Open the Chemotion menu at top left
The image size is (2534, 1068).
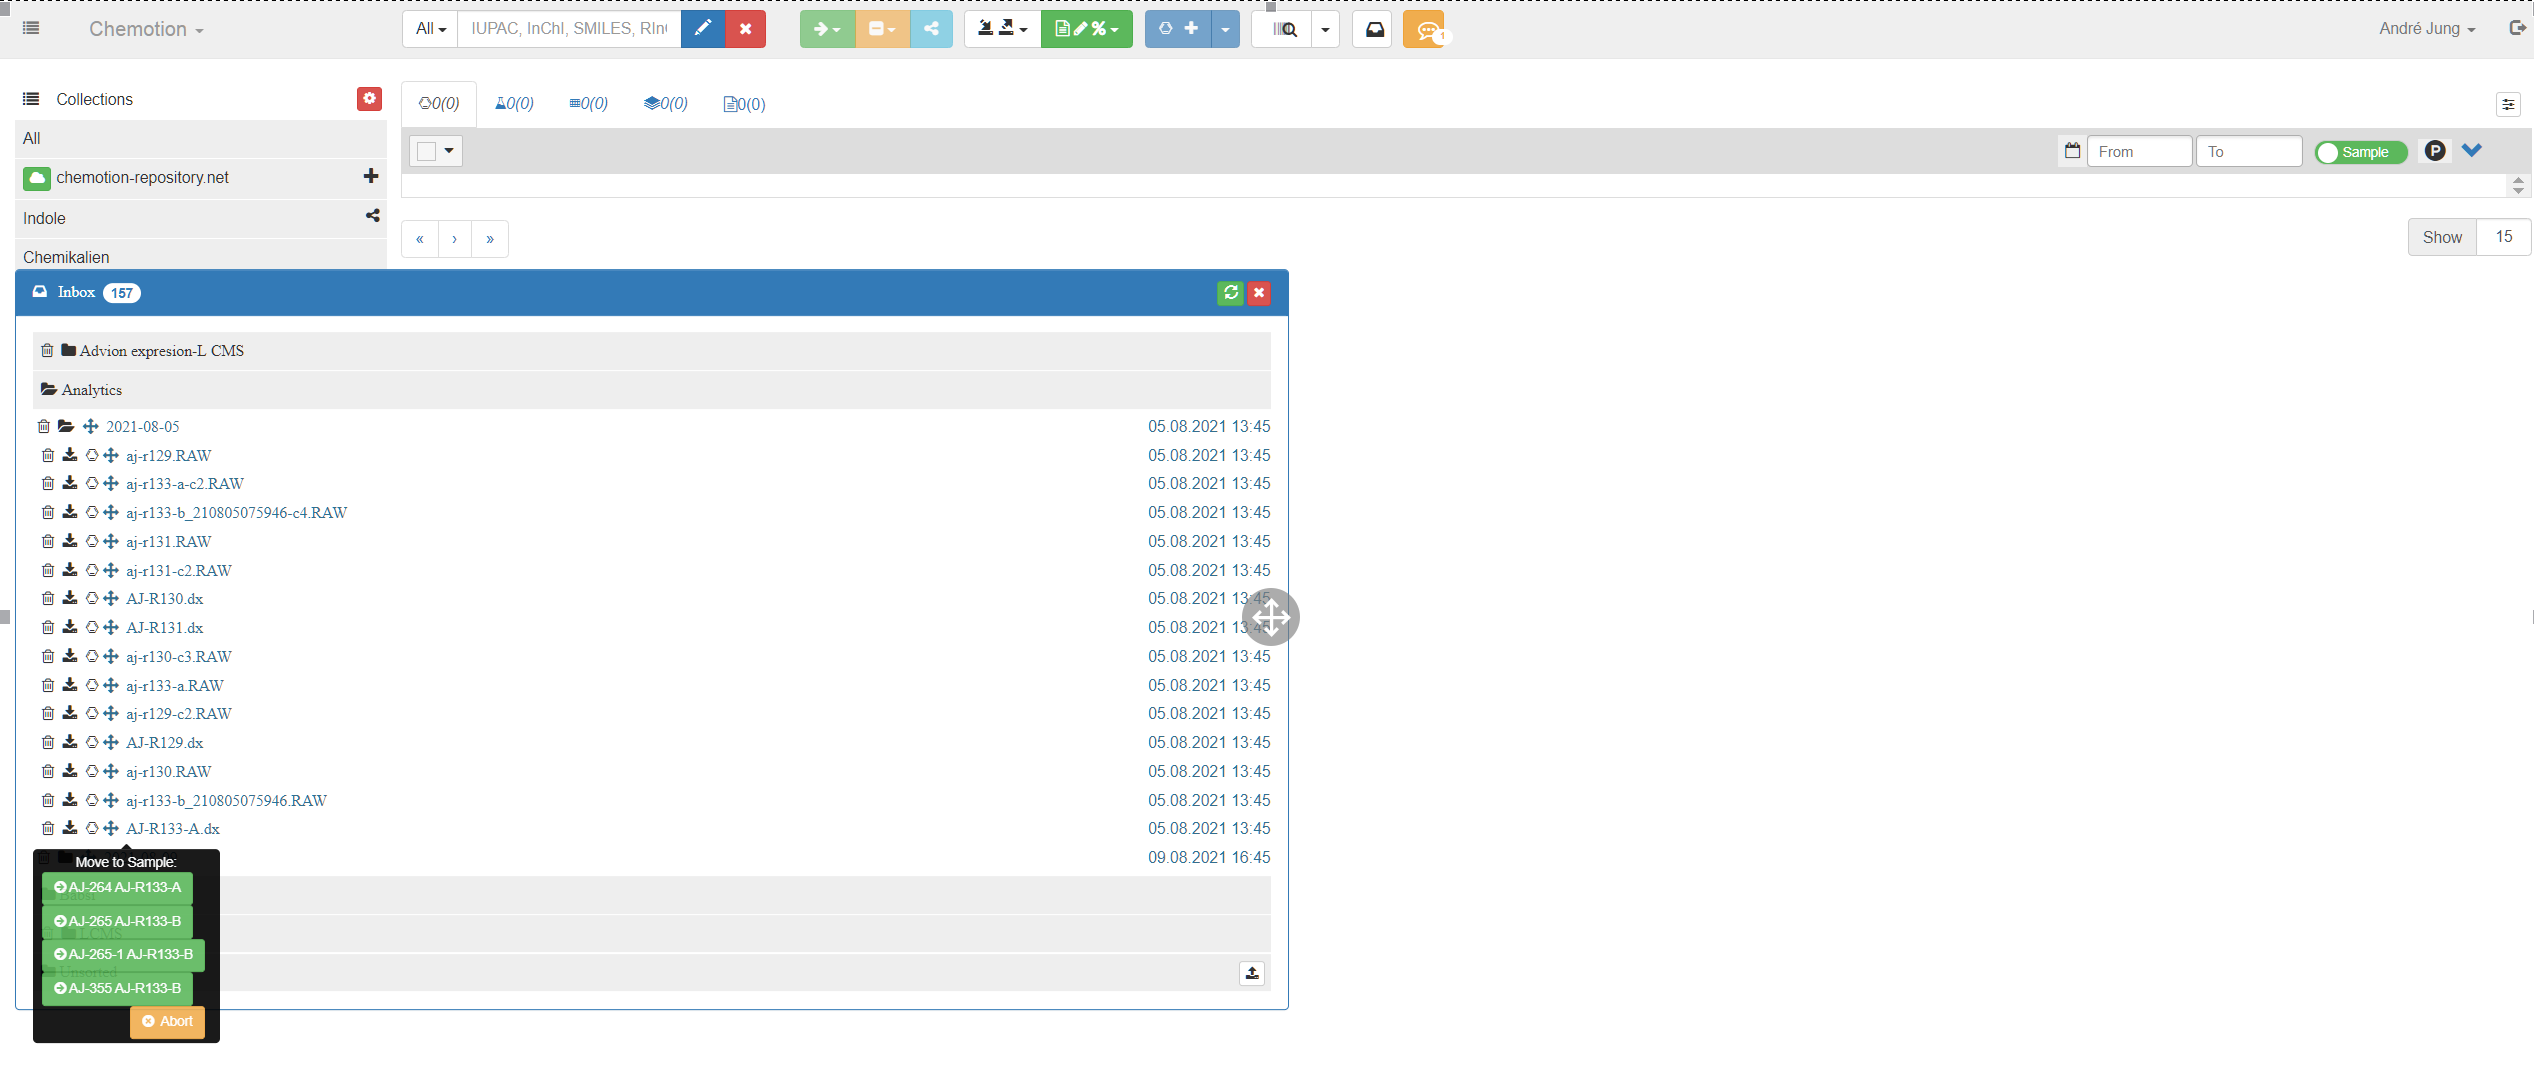pyautogui.click(x=145, y=29)
